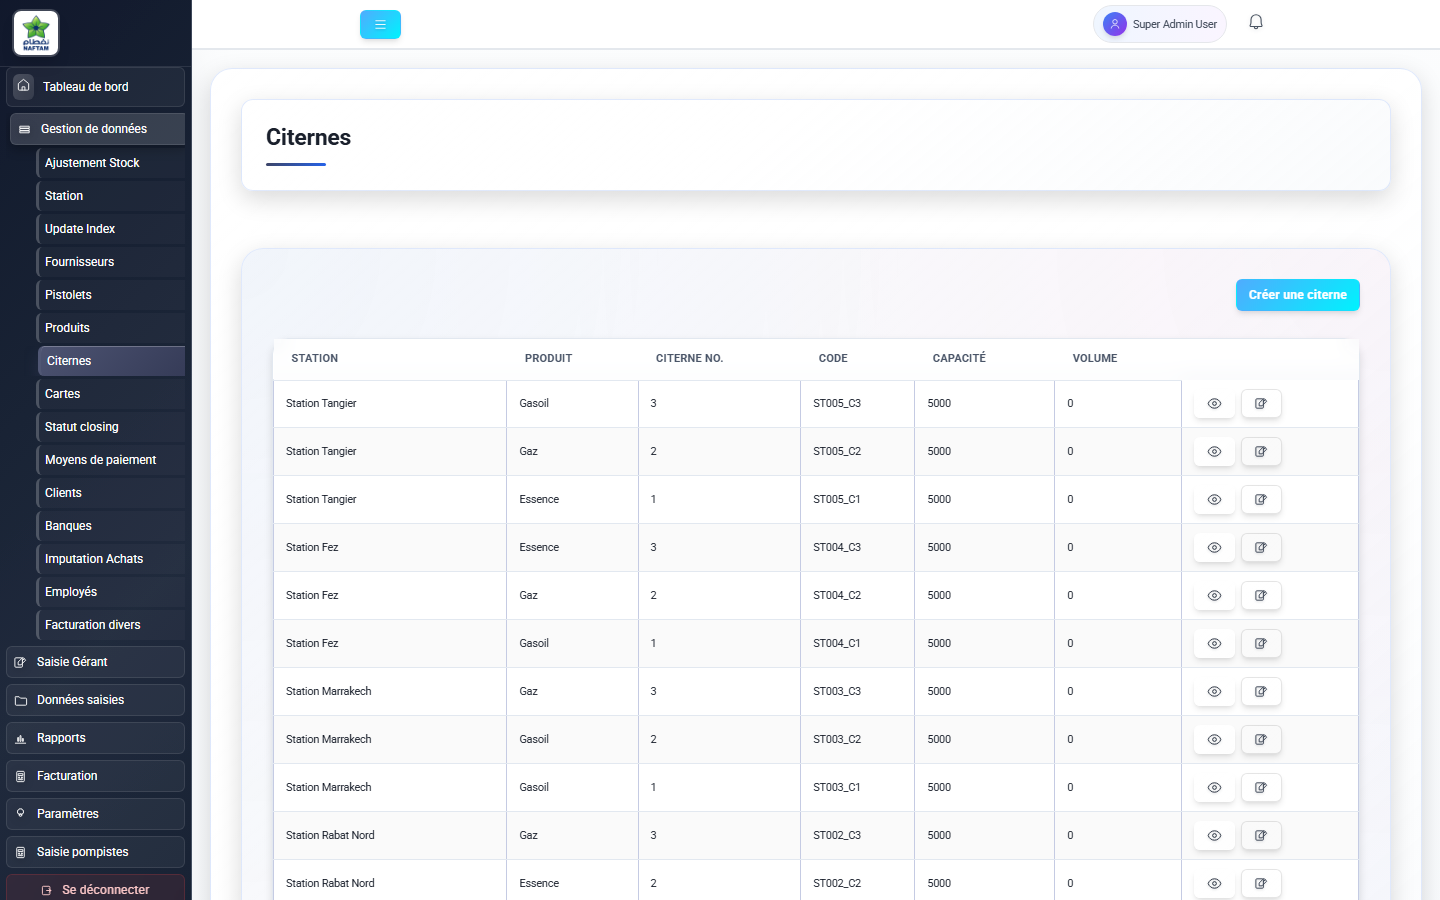Open the notifications bell

coord(1256,22)
